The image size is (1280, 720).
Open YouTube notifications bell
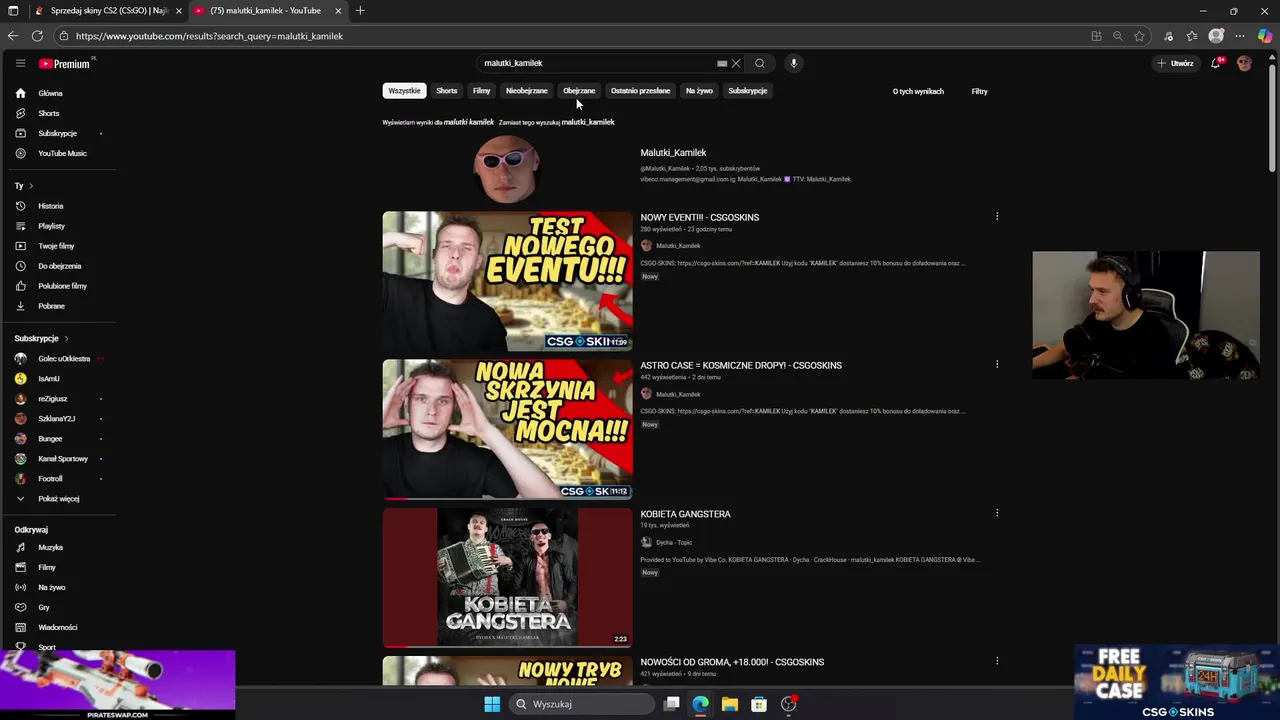pyautogui.click(x=1216, y=63)
